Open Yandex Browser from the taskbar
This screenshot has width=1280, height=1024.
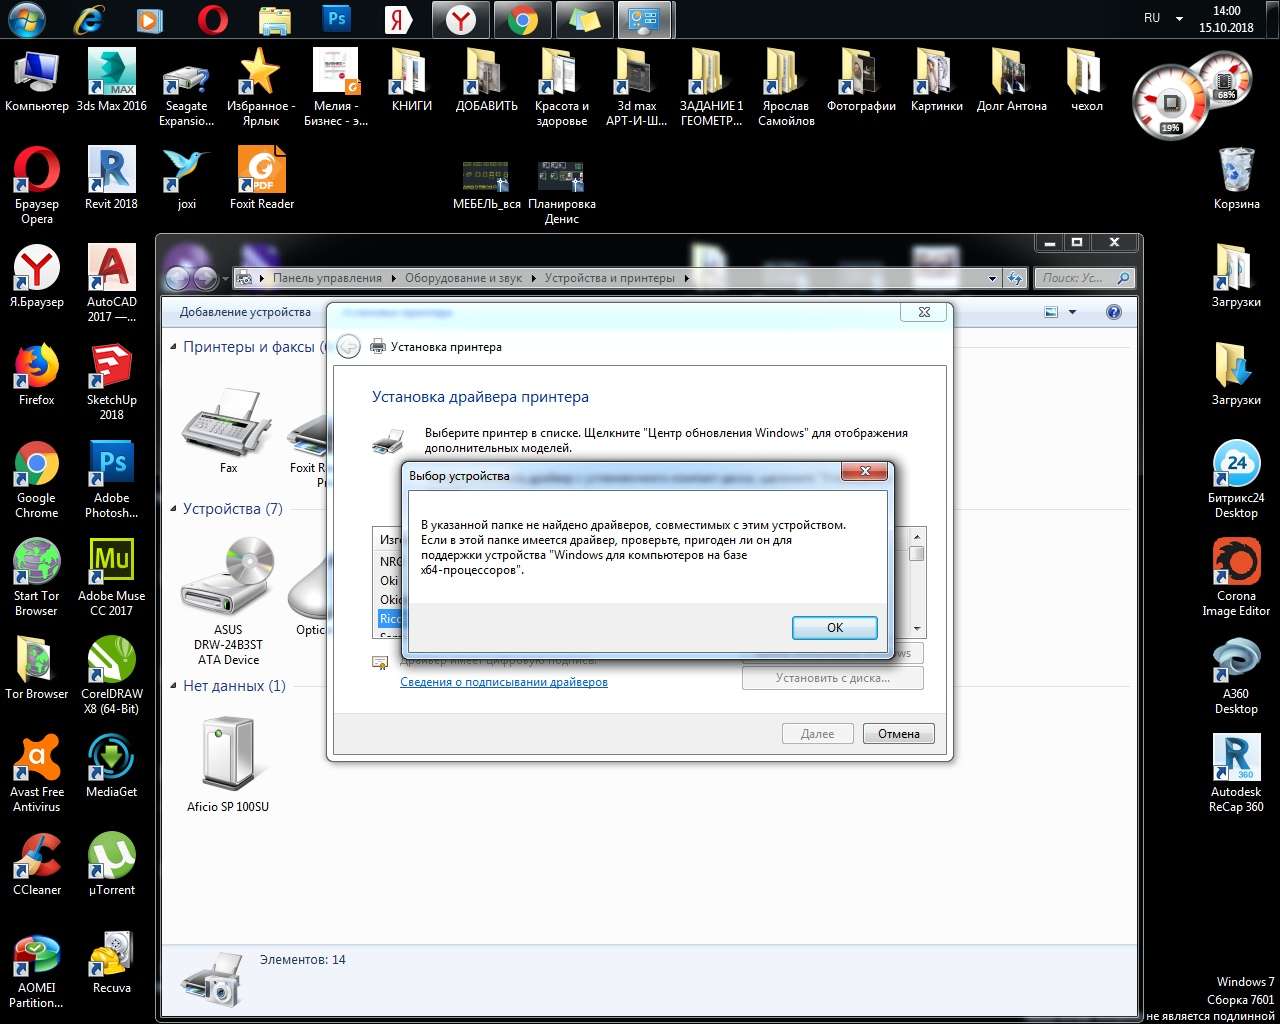(x=460, y=19)
